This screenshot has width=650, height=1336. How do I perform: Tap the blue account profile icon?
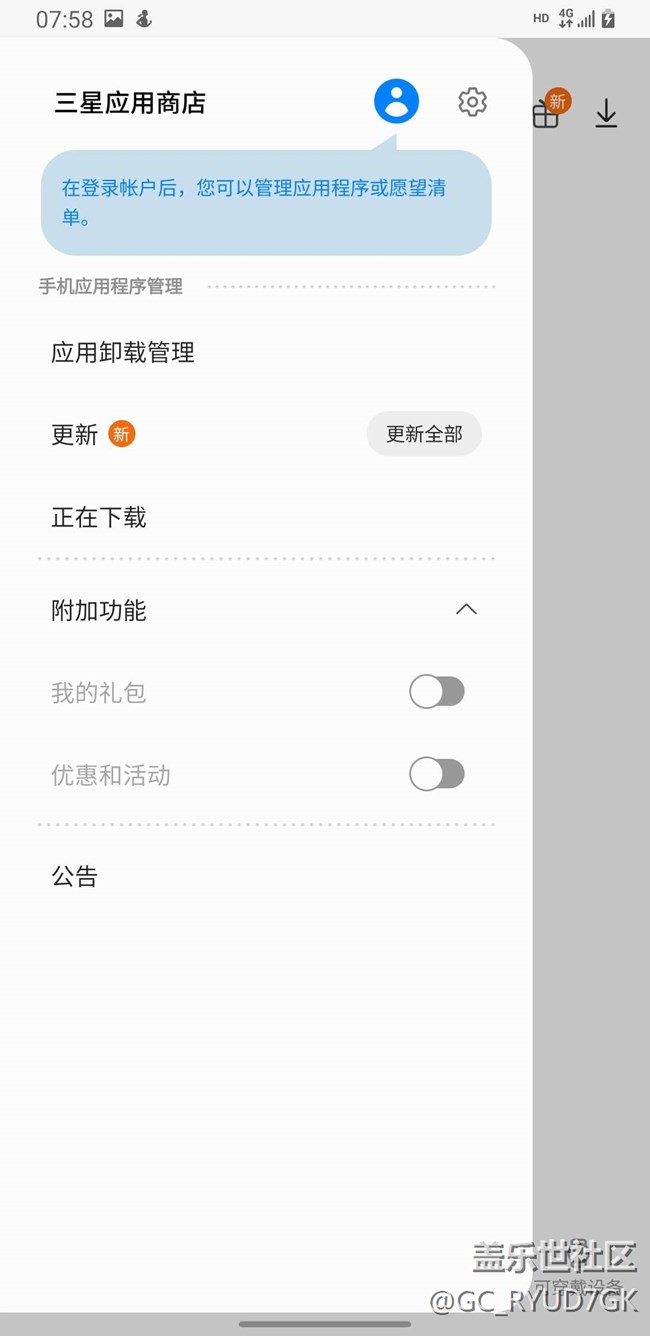point(396,101)
